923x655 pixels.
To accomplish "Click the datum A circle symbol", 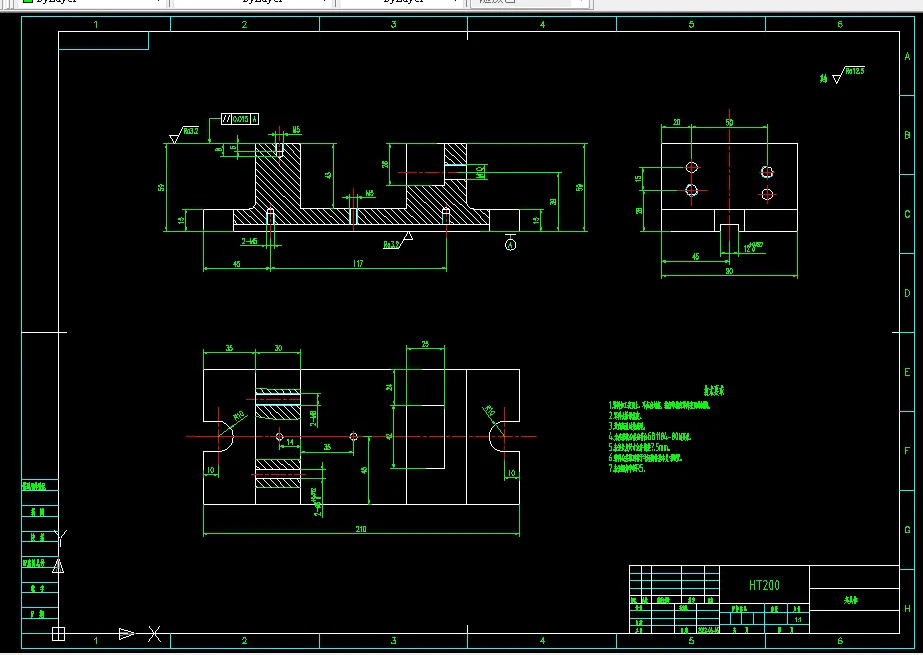I will coord(510,244).
